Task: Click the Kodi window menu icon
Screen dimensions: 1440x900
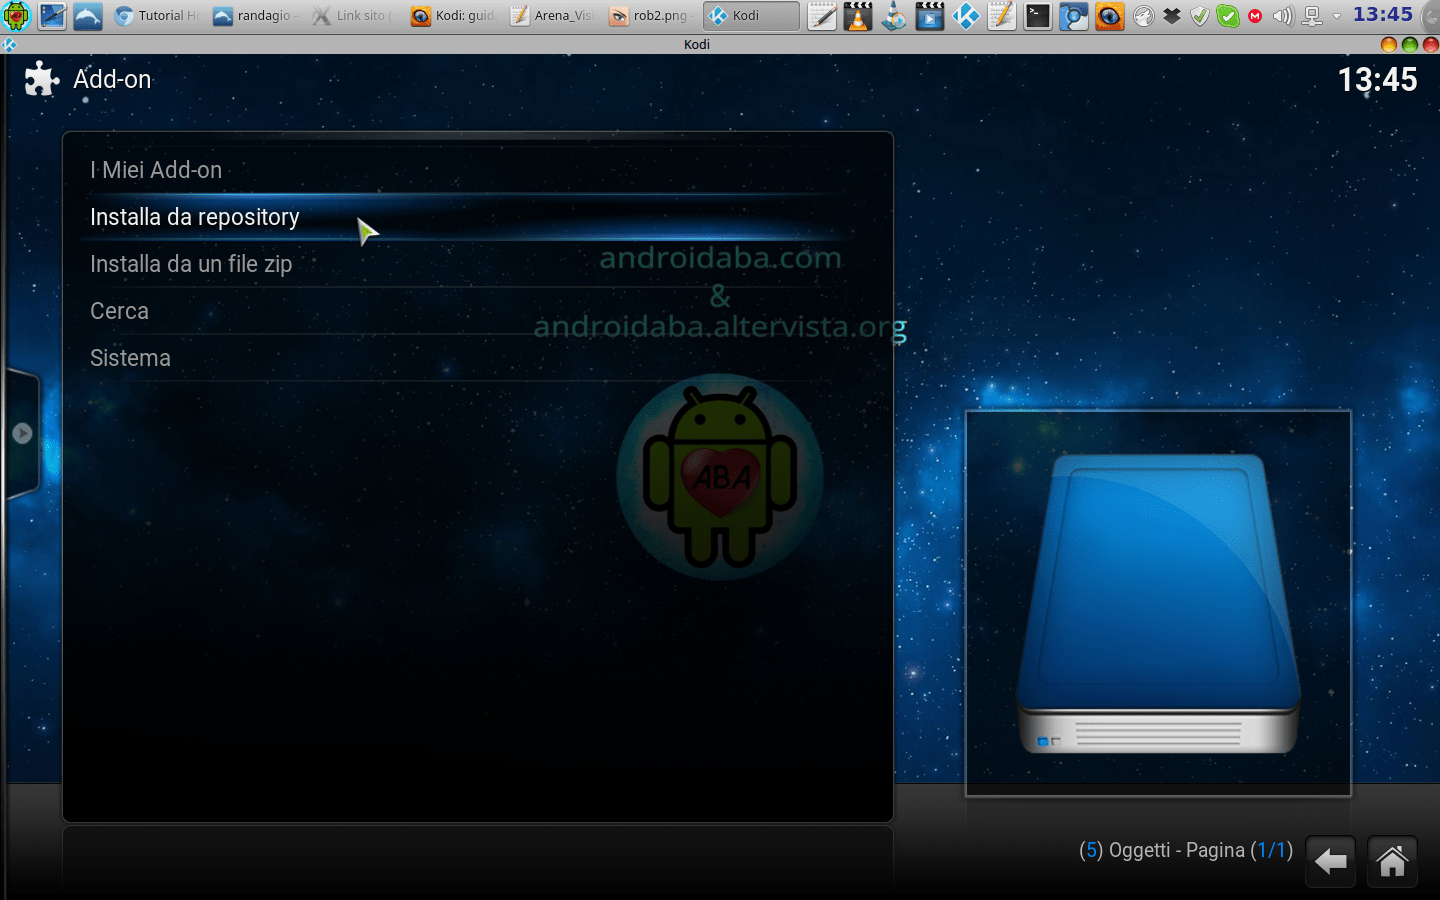Action: tap(9, 44)
